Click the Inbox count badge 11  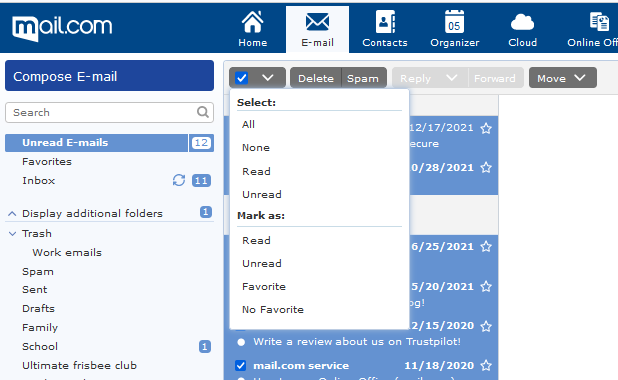(201, 181)
